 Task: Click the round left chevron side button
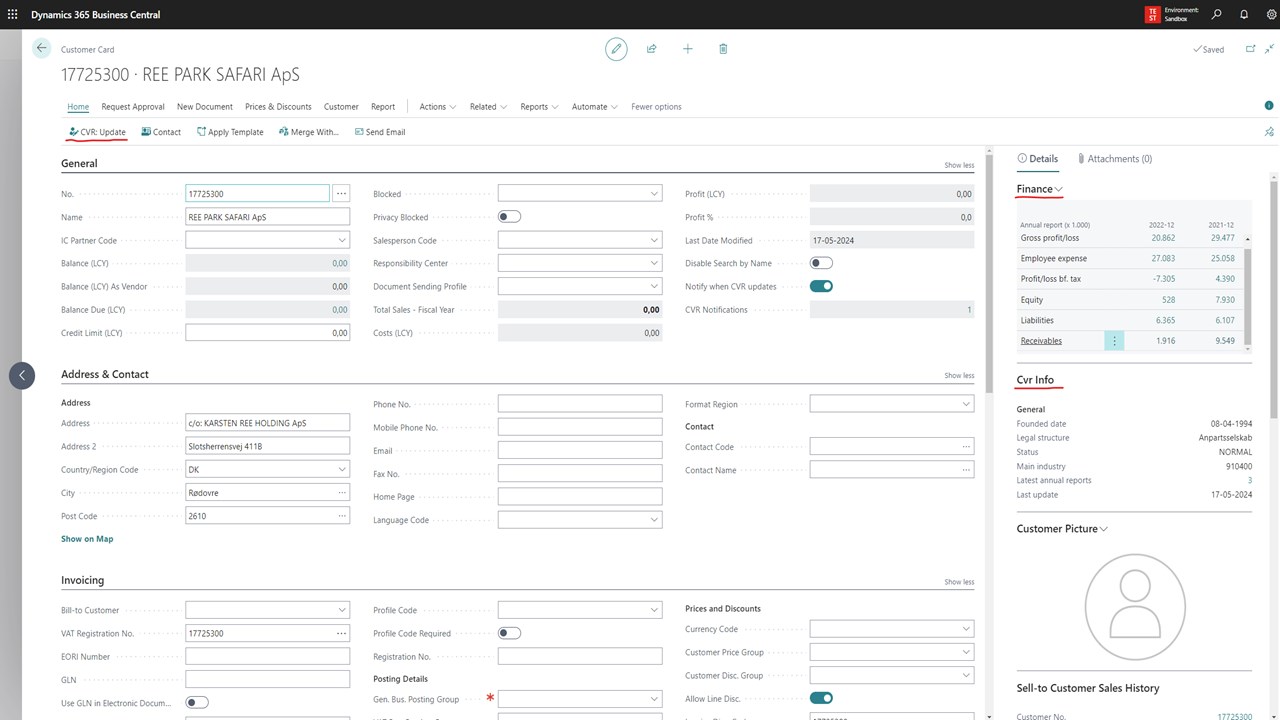(22, 375)
